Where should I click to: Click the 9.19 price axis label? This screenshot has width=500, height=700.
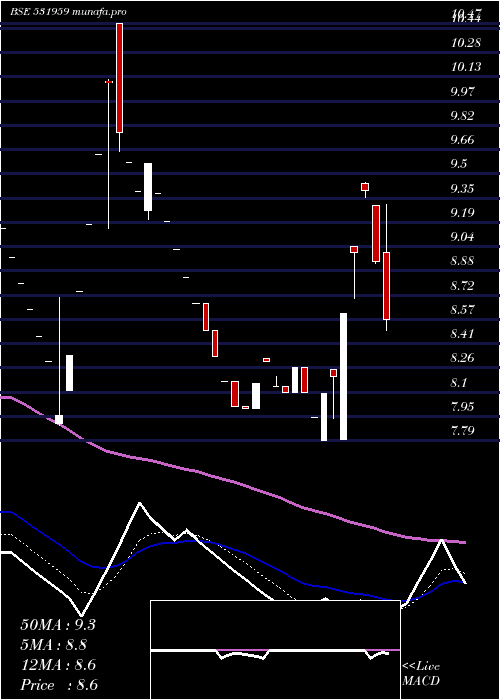(462, 212)
